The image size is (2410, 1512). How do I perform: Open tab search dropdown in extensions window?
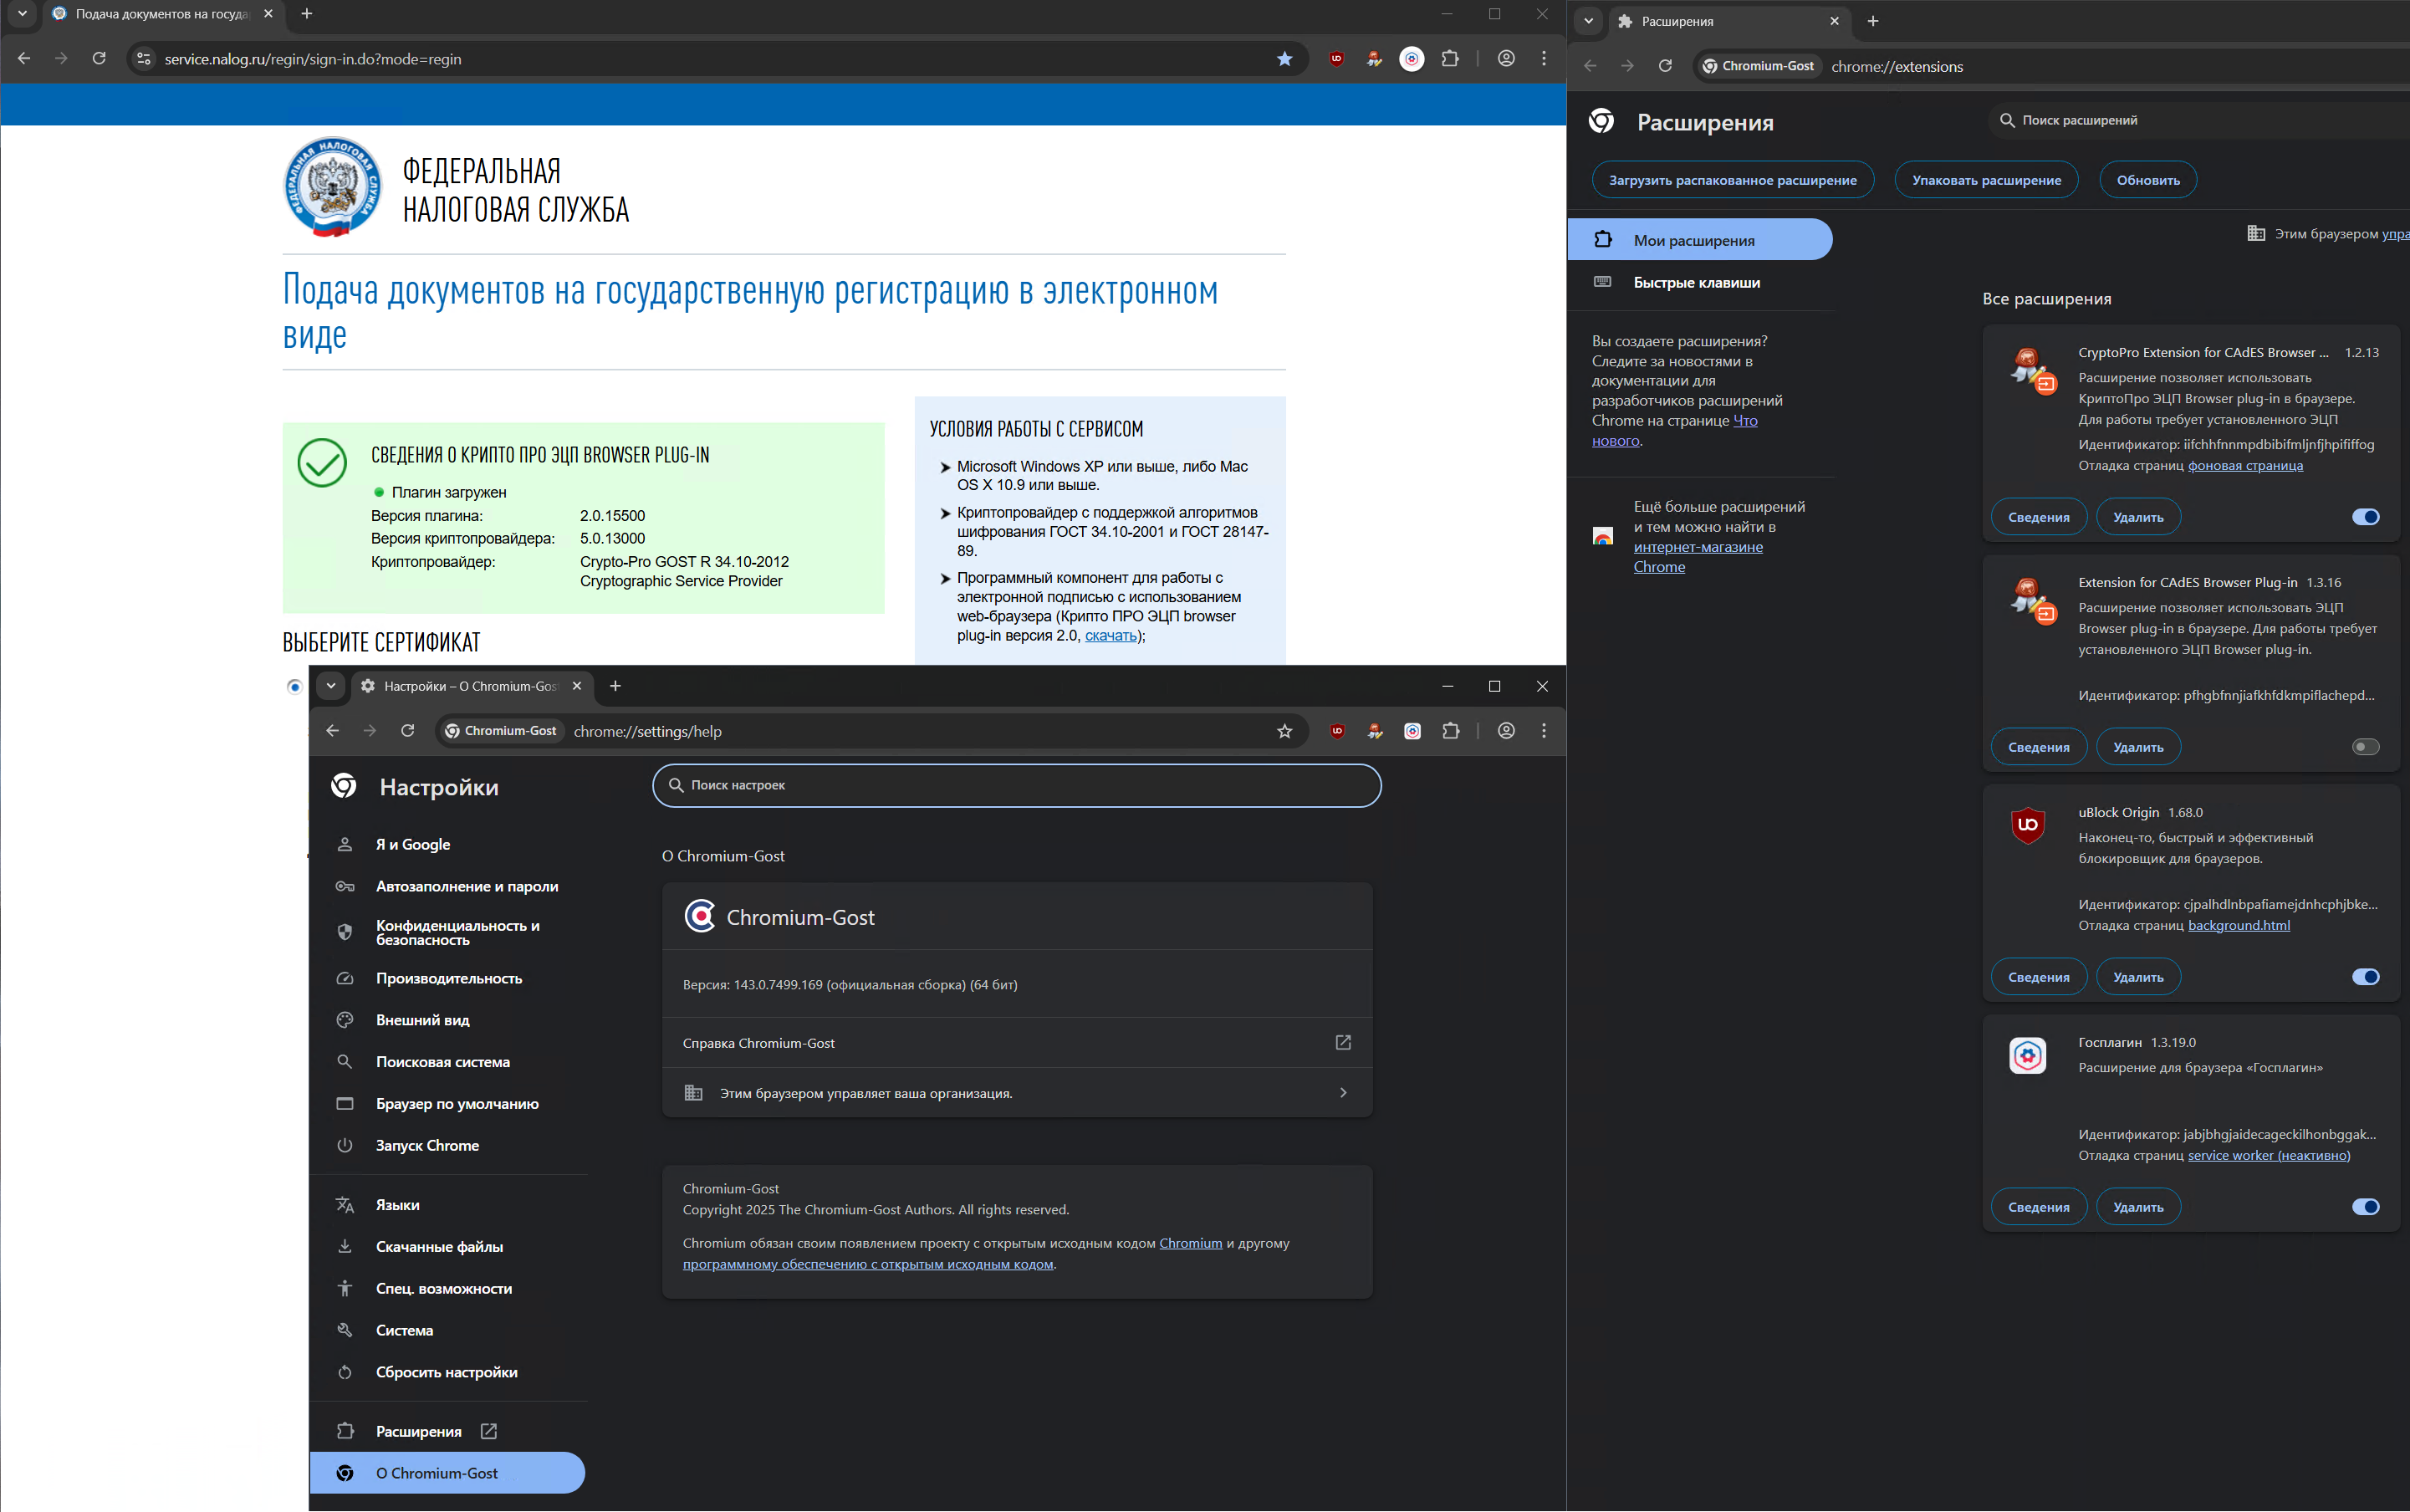1588,21
